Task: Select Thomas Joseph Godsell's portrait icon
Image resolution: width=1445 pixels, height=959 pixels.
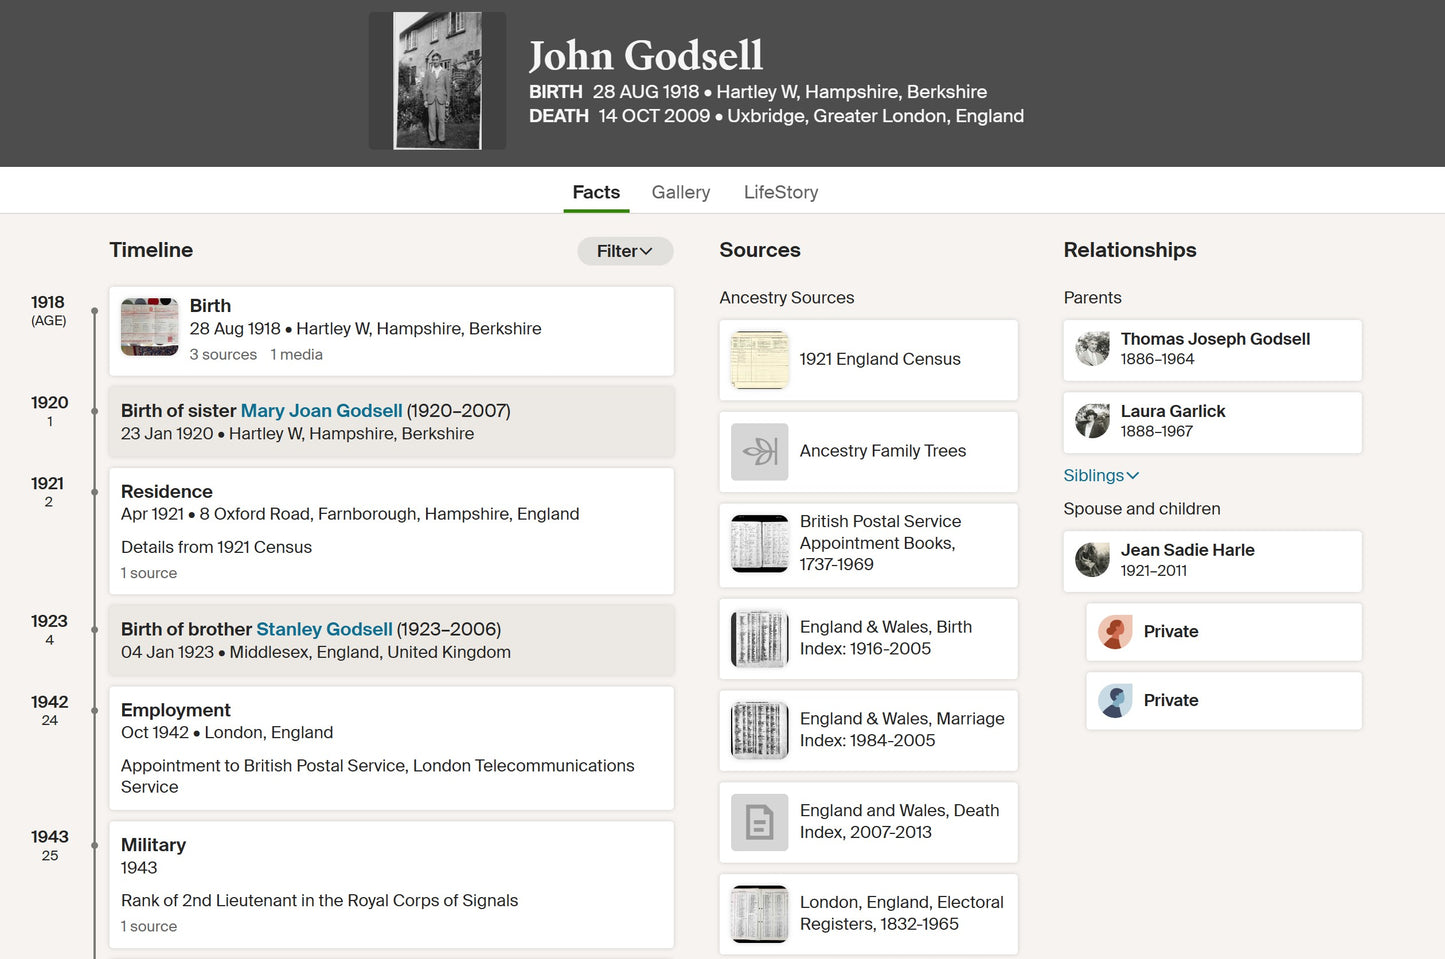Action: point(1092,349)
